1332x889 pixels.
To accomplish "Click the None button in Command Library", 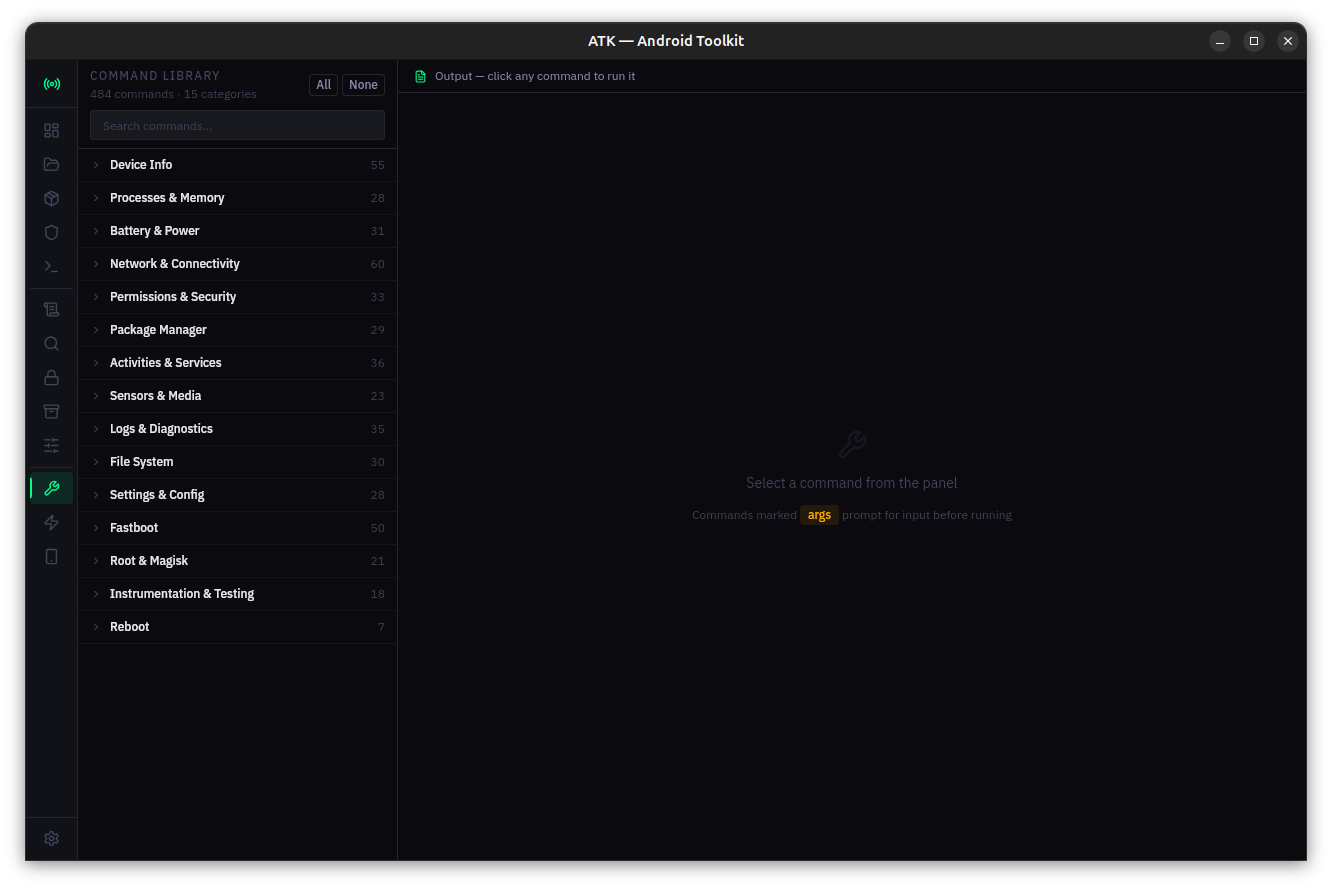I will pyautogui.click(x=364, y=85).
